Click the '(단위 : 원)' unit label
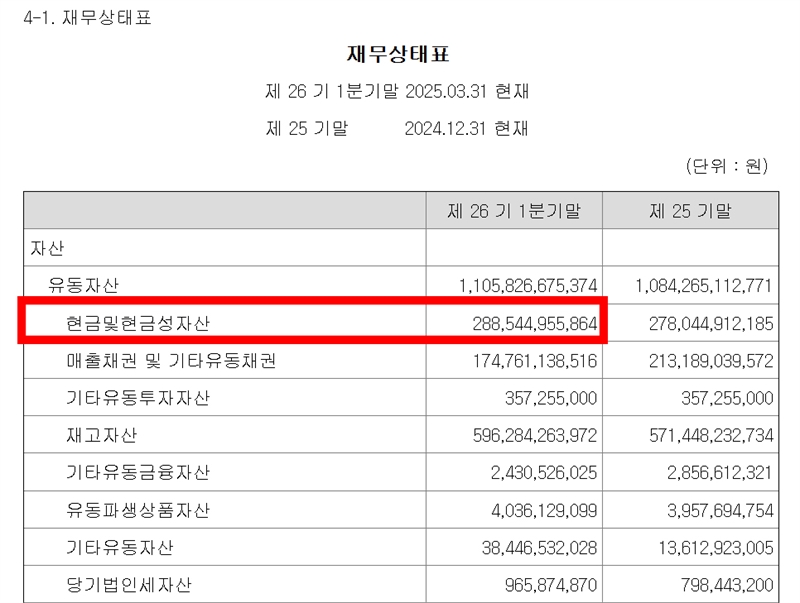 [x=727, y=166]
